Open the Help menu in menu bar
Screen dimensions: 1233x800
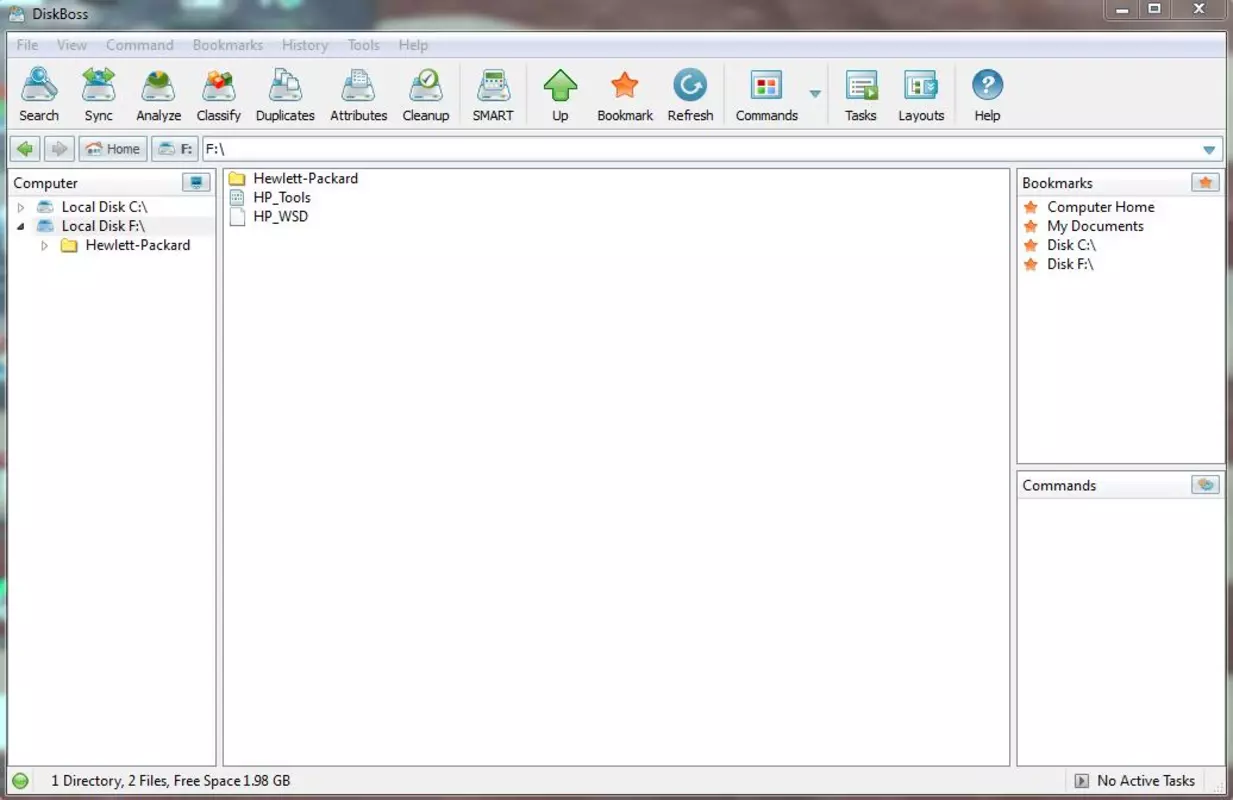click(413, 45)
